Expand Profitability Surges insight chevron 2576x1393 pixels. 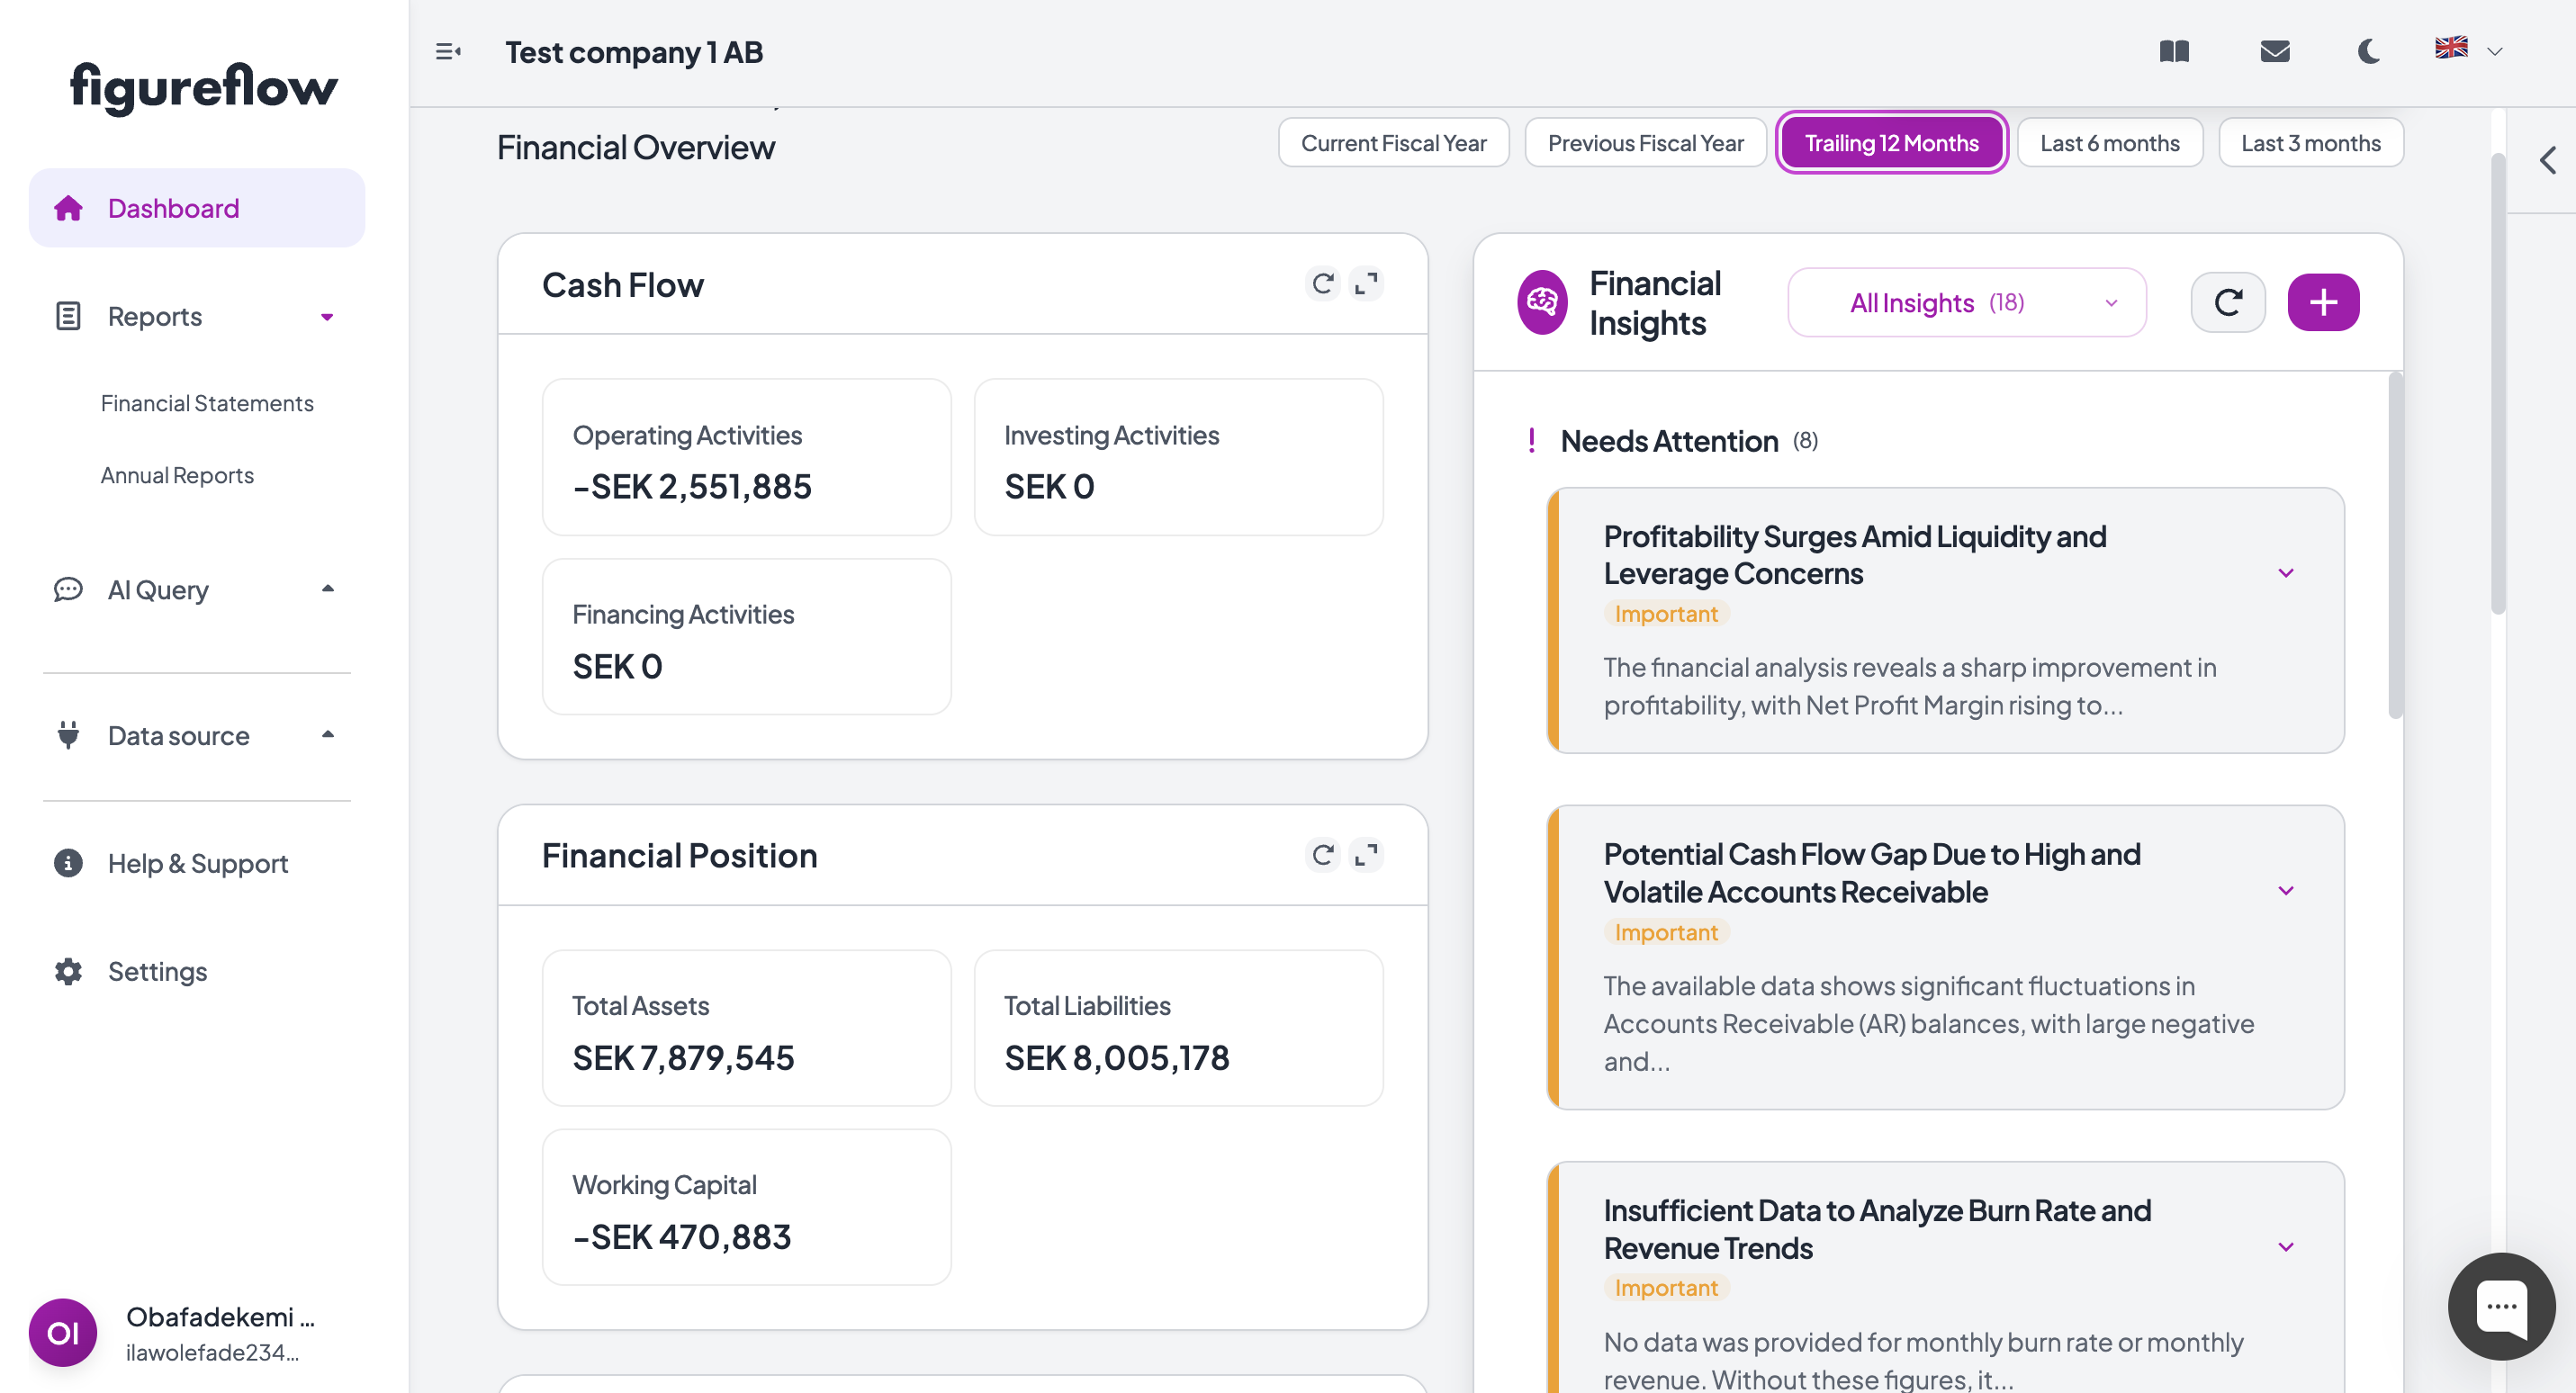pos(2285,573)
